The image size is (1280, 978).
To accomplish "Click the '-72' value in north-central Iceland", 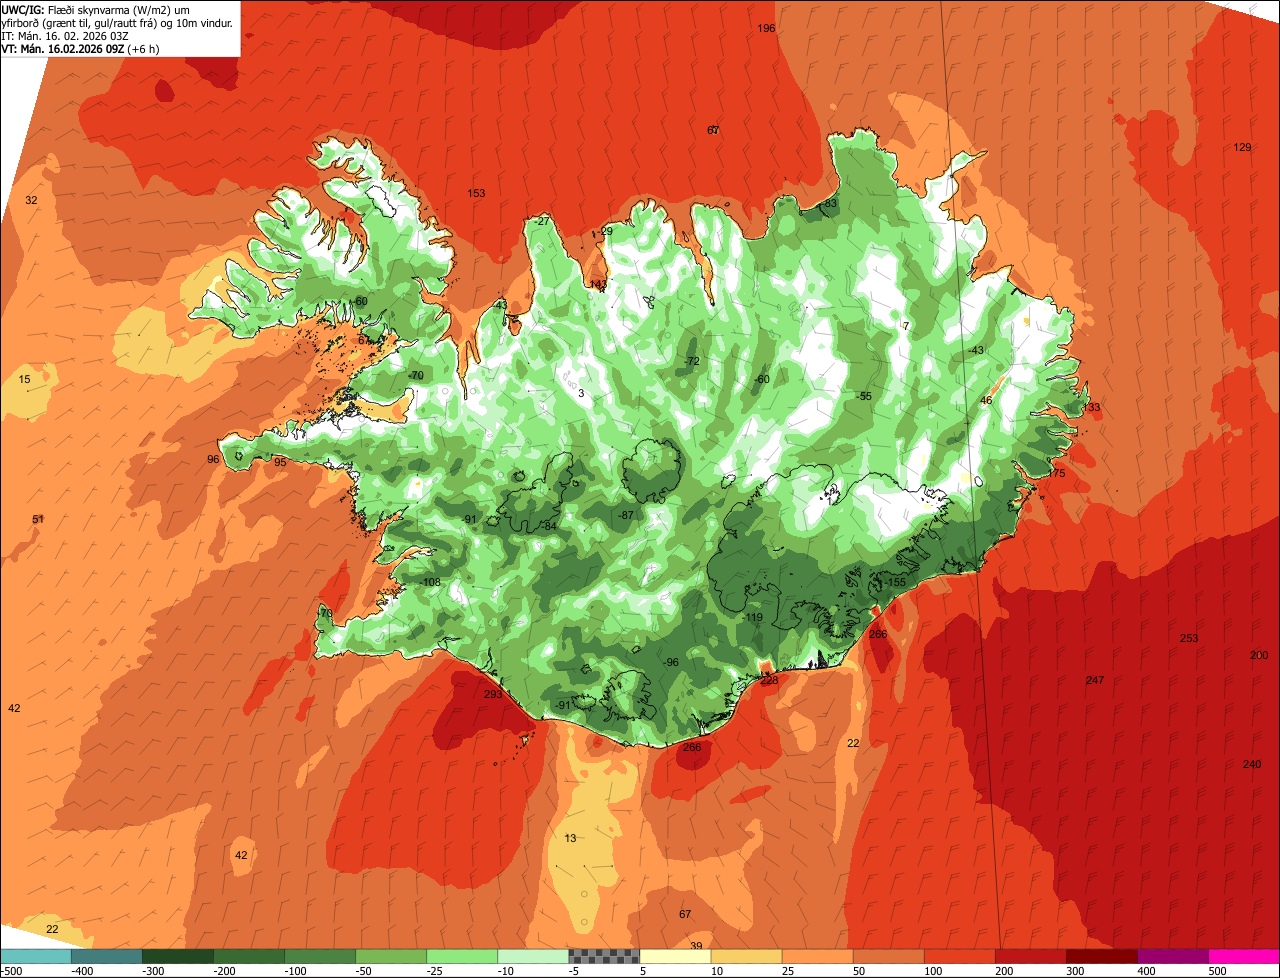I will click(x=691, y=361).
